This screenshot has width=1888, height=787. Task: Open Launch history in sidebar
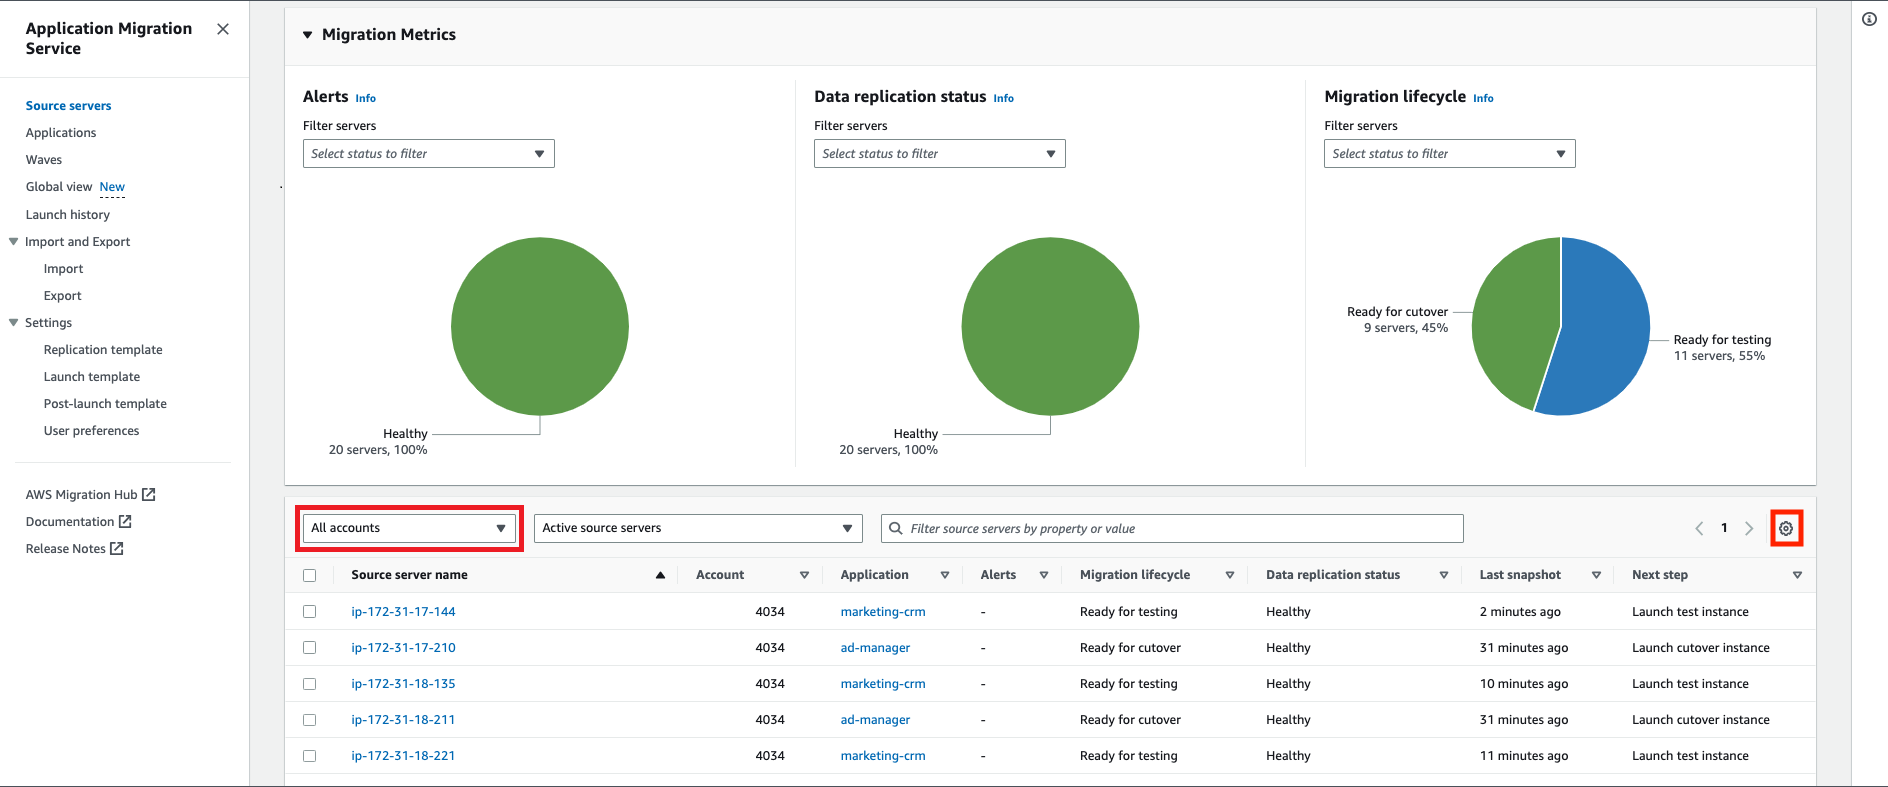click(x=68, y=214)
